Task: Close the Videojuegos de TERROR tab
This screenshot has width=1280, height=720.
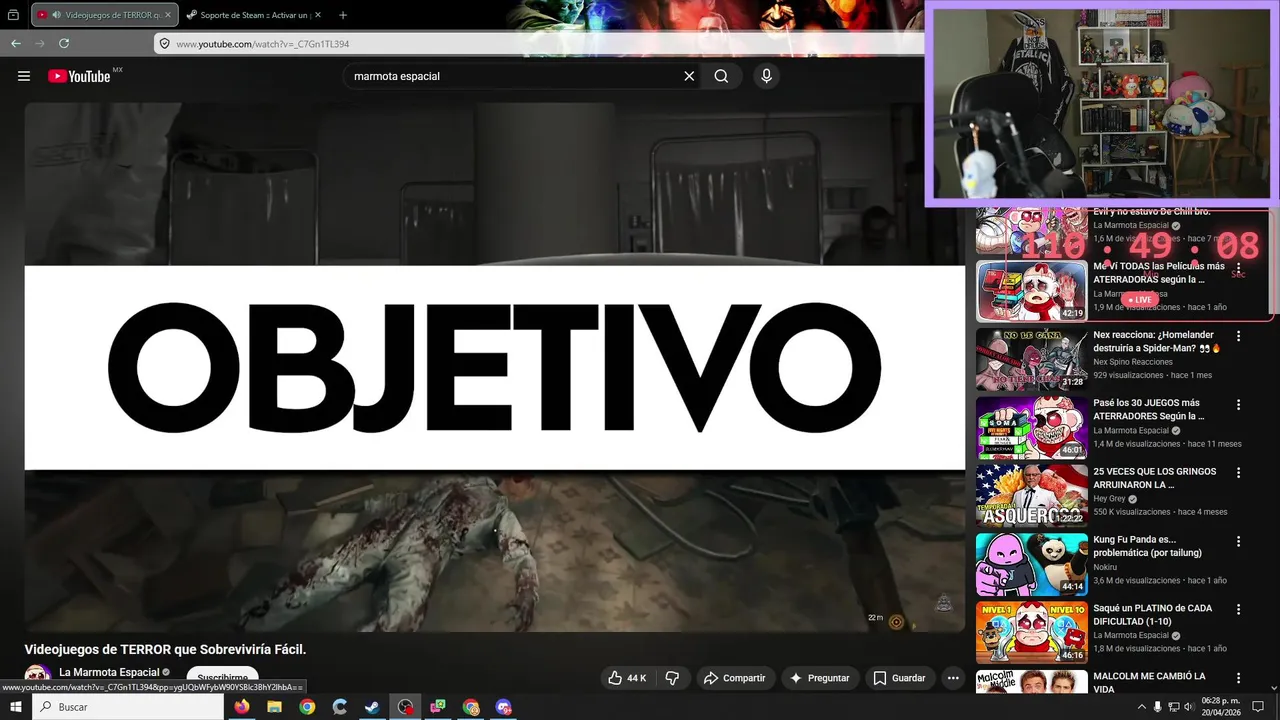Action: coord(166,15)
